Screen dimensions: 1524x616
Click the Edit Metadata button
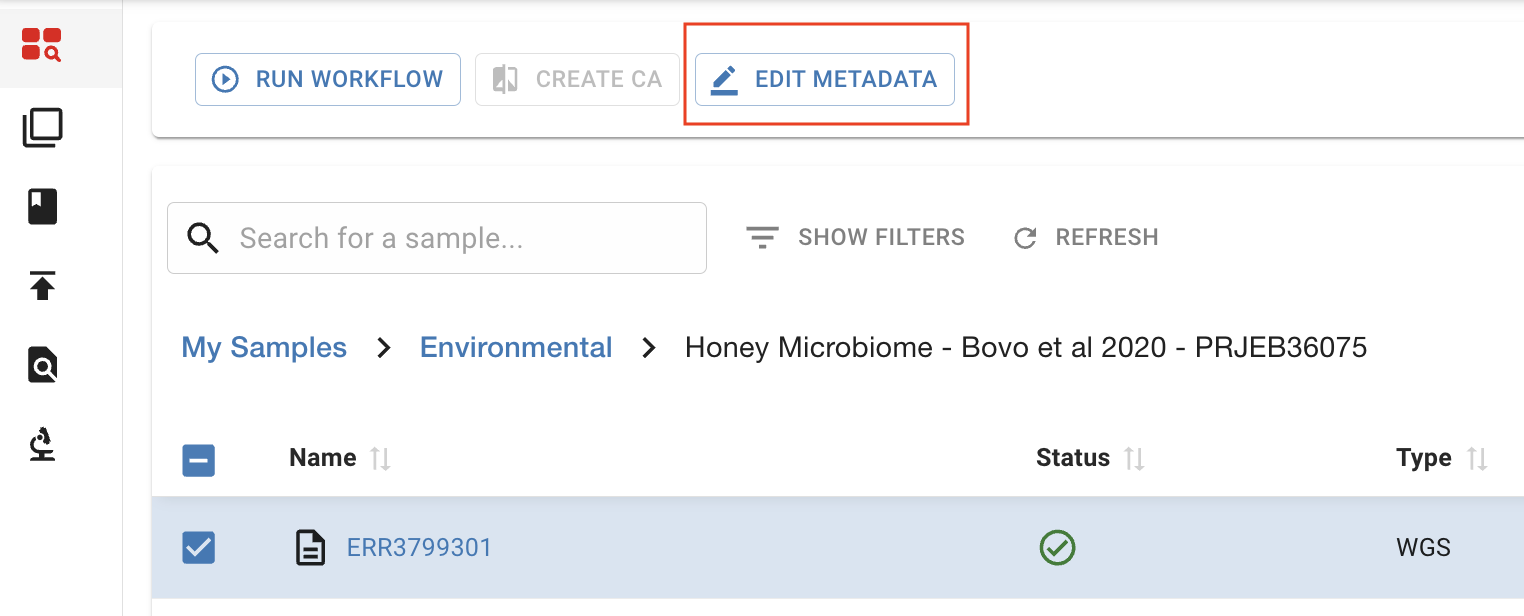click(825, 80)
